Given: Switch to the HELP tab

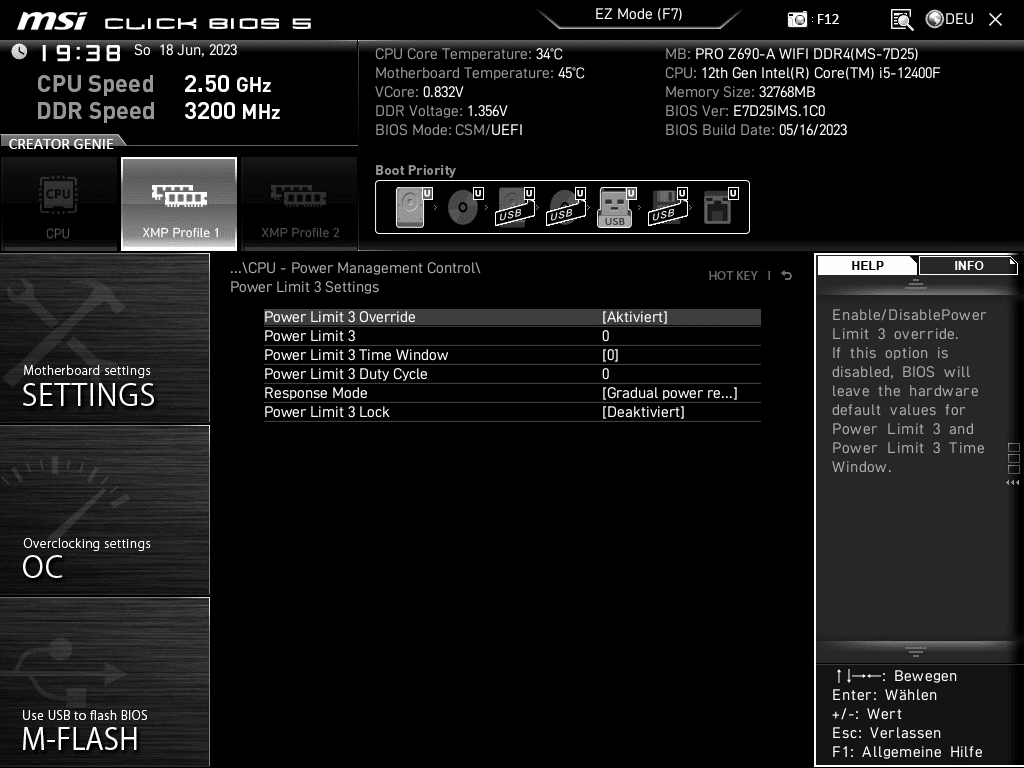Looking at the screenshot, I should pyautogui.click(x=867, y=265).
